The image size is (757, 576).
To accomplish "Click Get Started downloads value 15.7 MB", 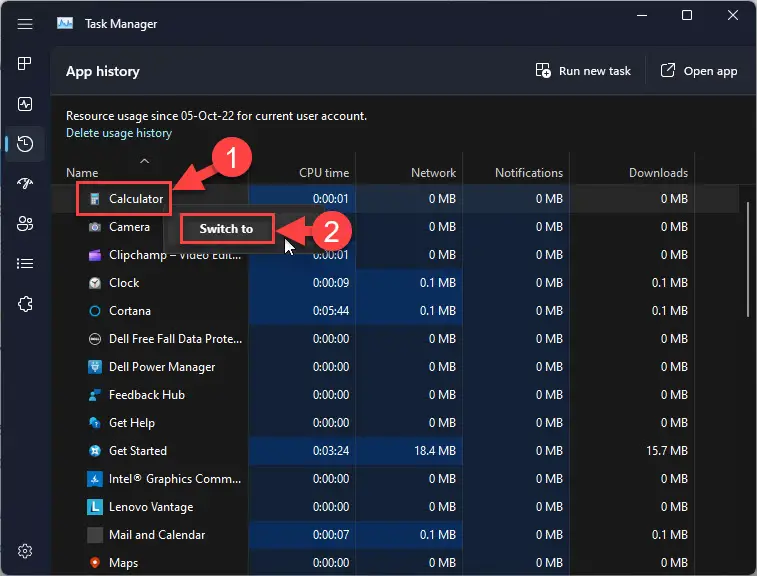I will point(667,450).
